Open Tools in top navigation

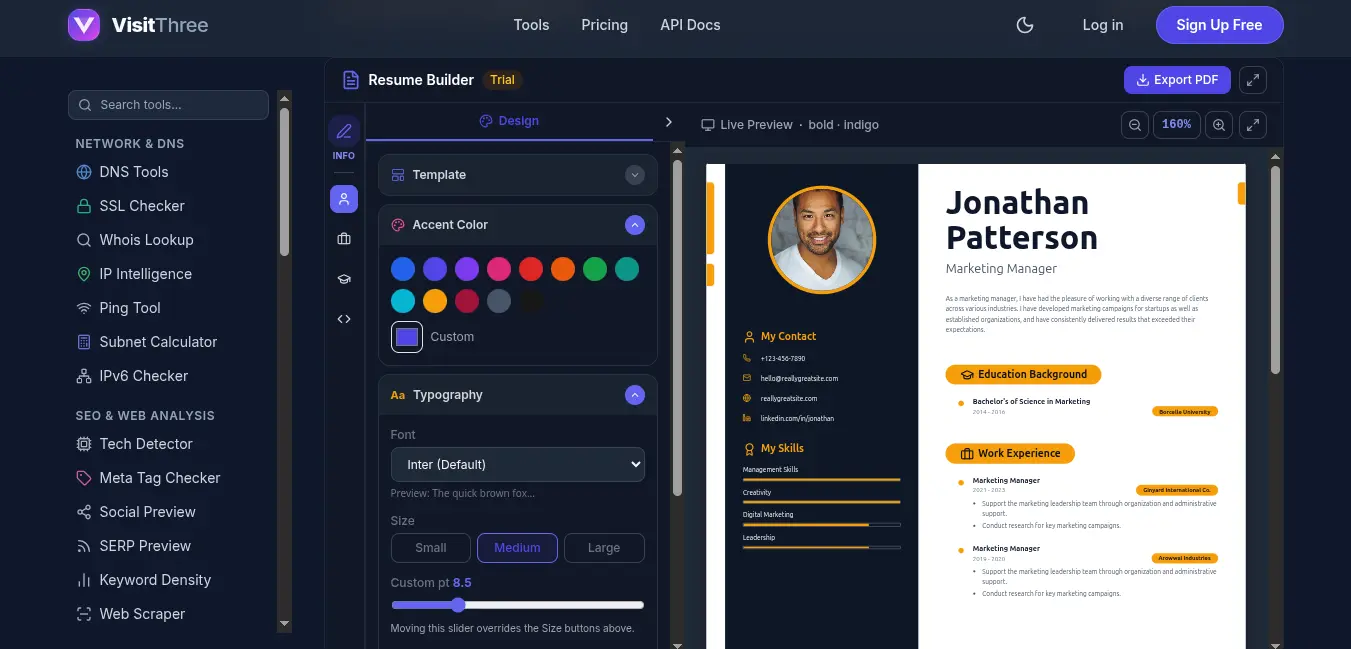click(531, 25)
